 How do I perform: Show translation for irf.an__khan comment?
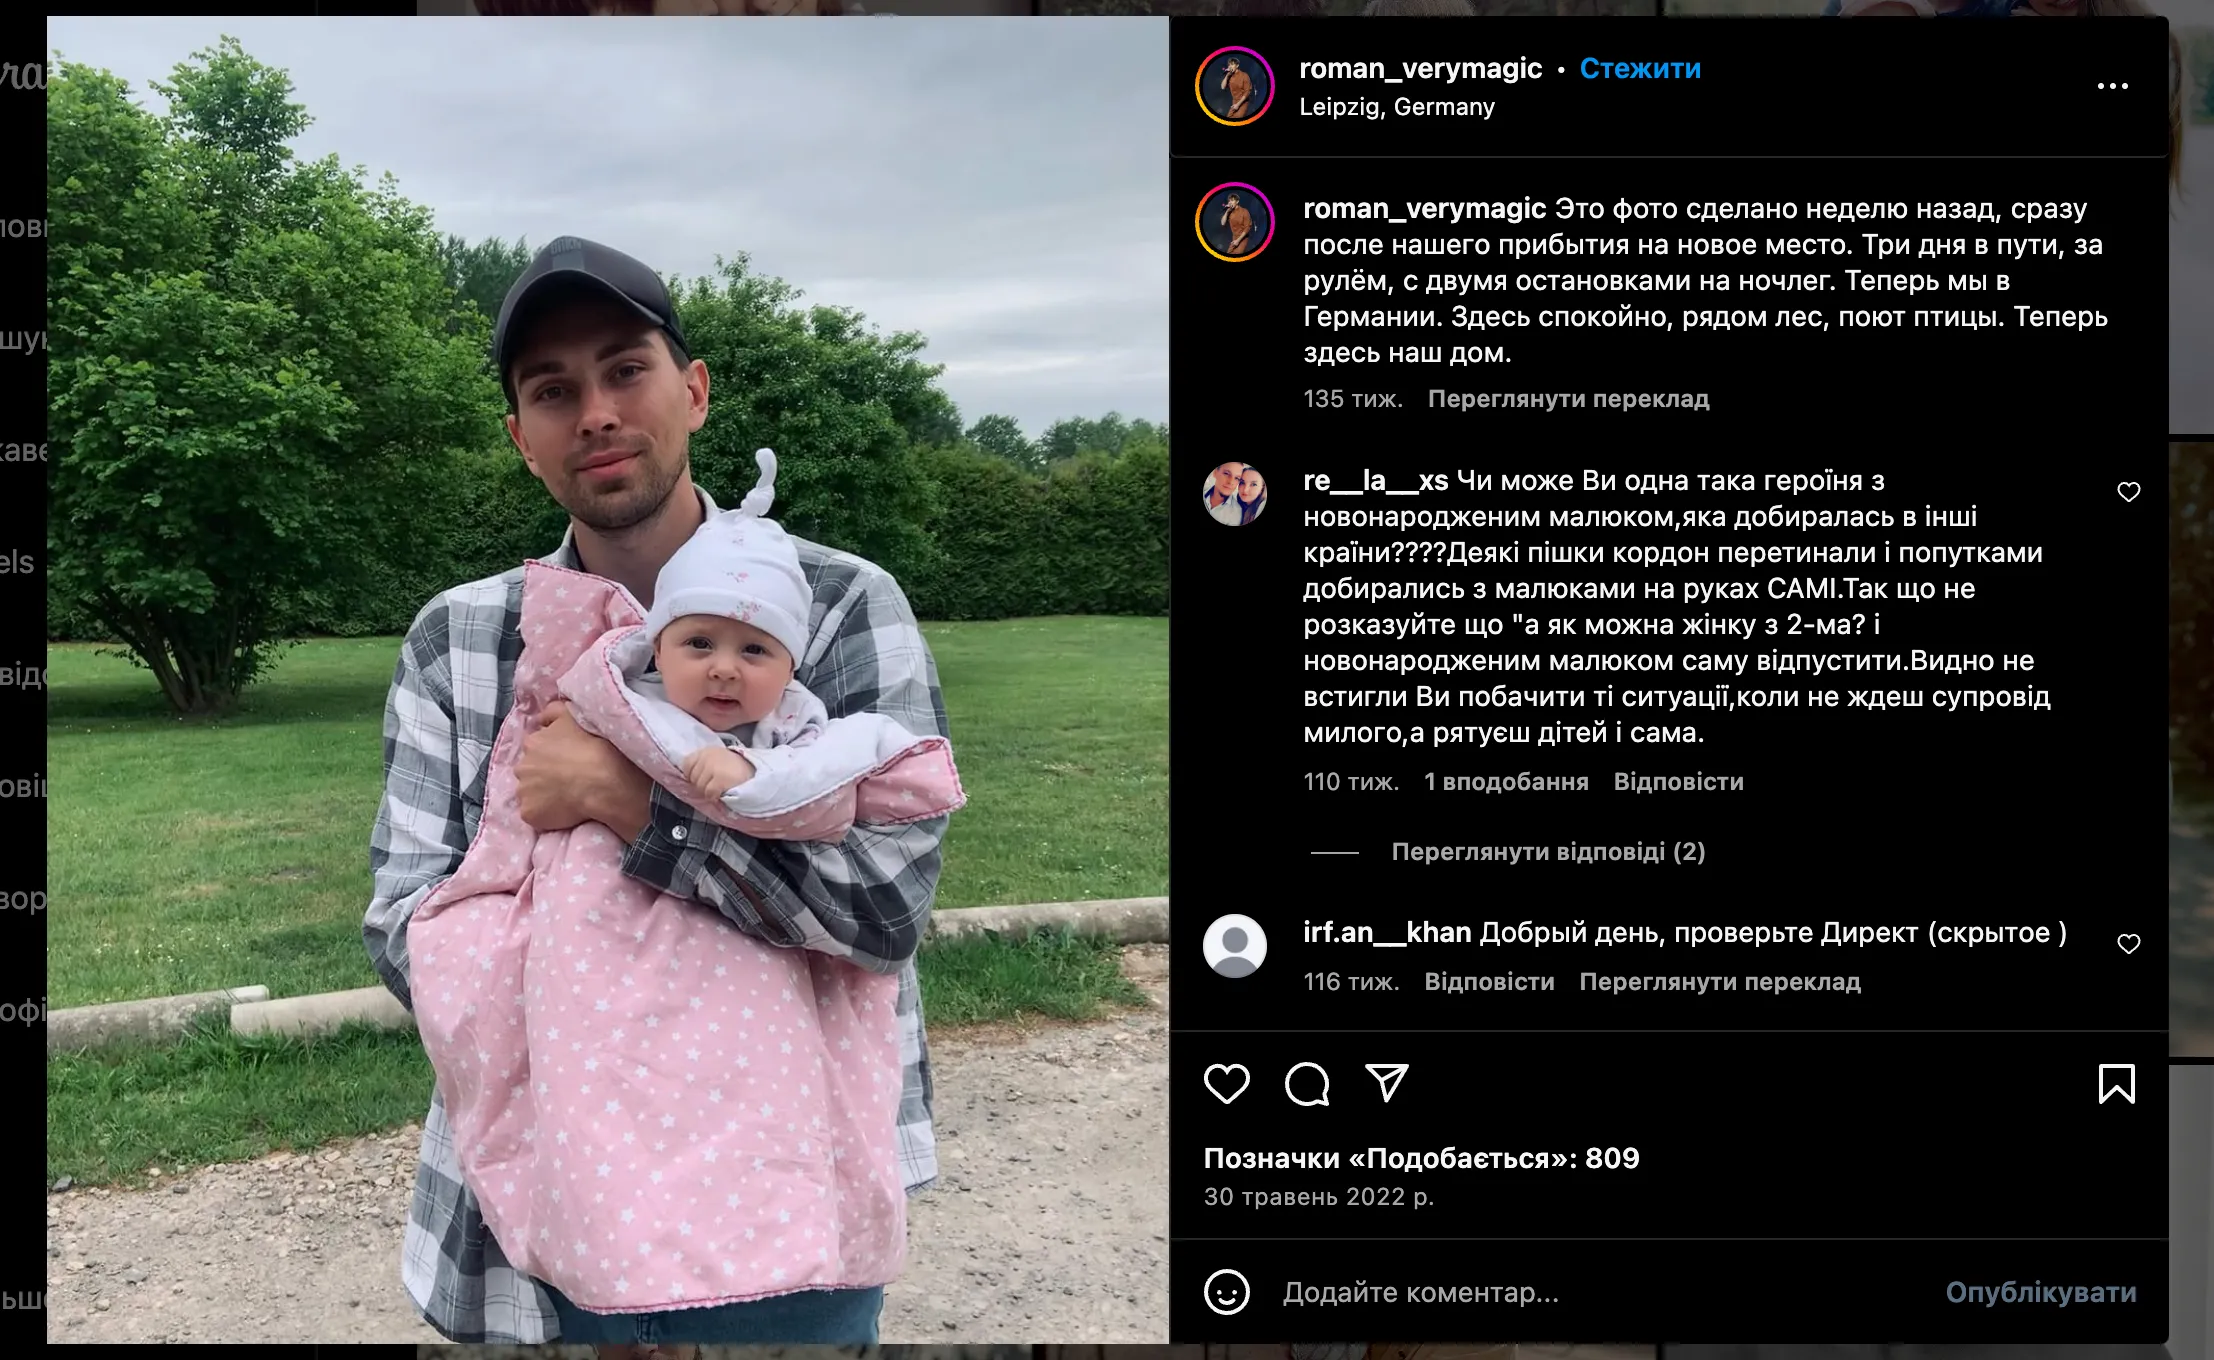click(1719, 982)
